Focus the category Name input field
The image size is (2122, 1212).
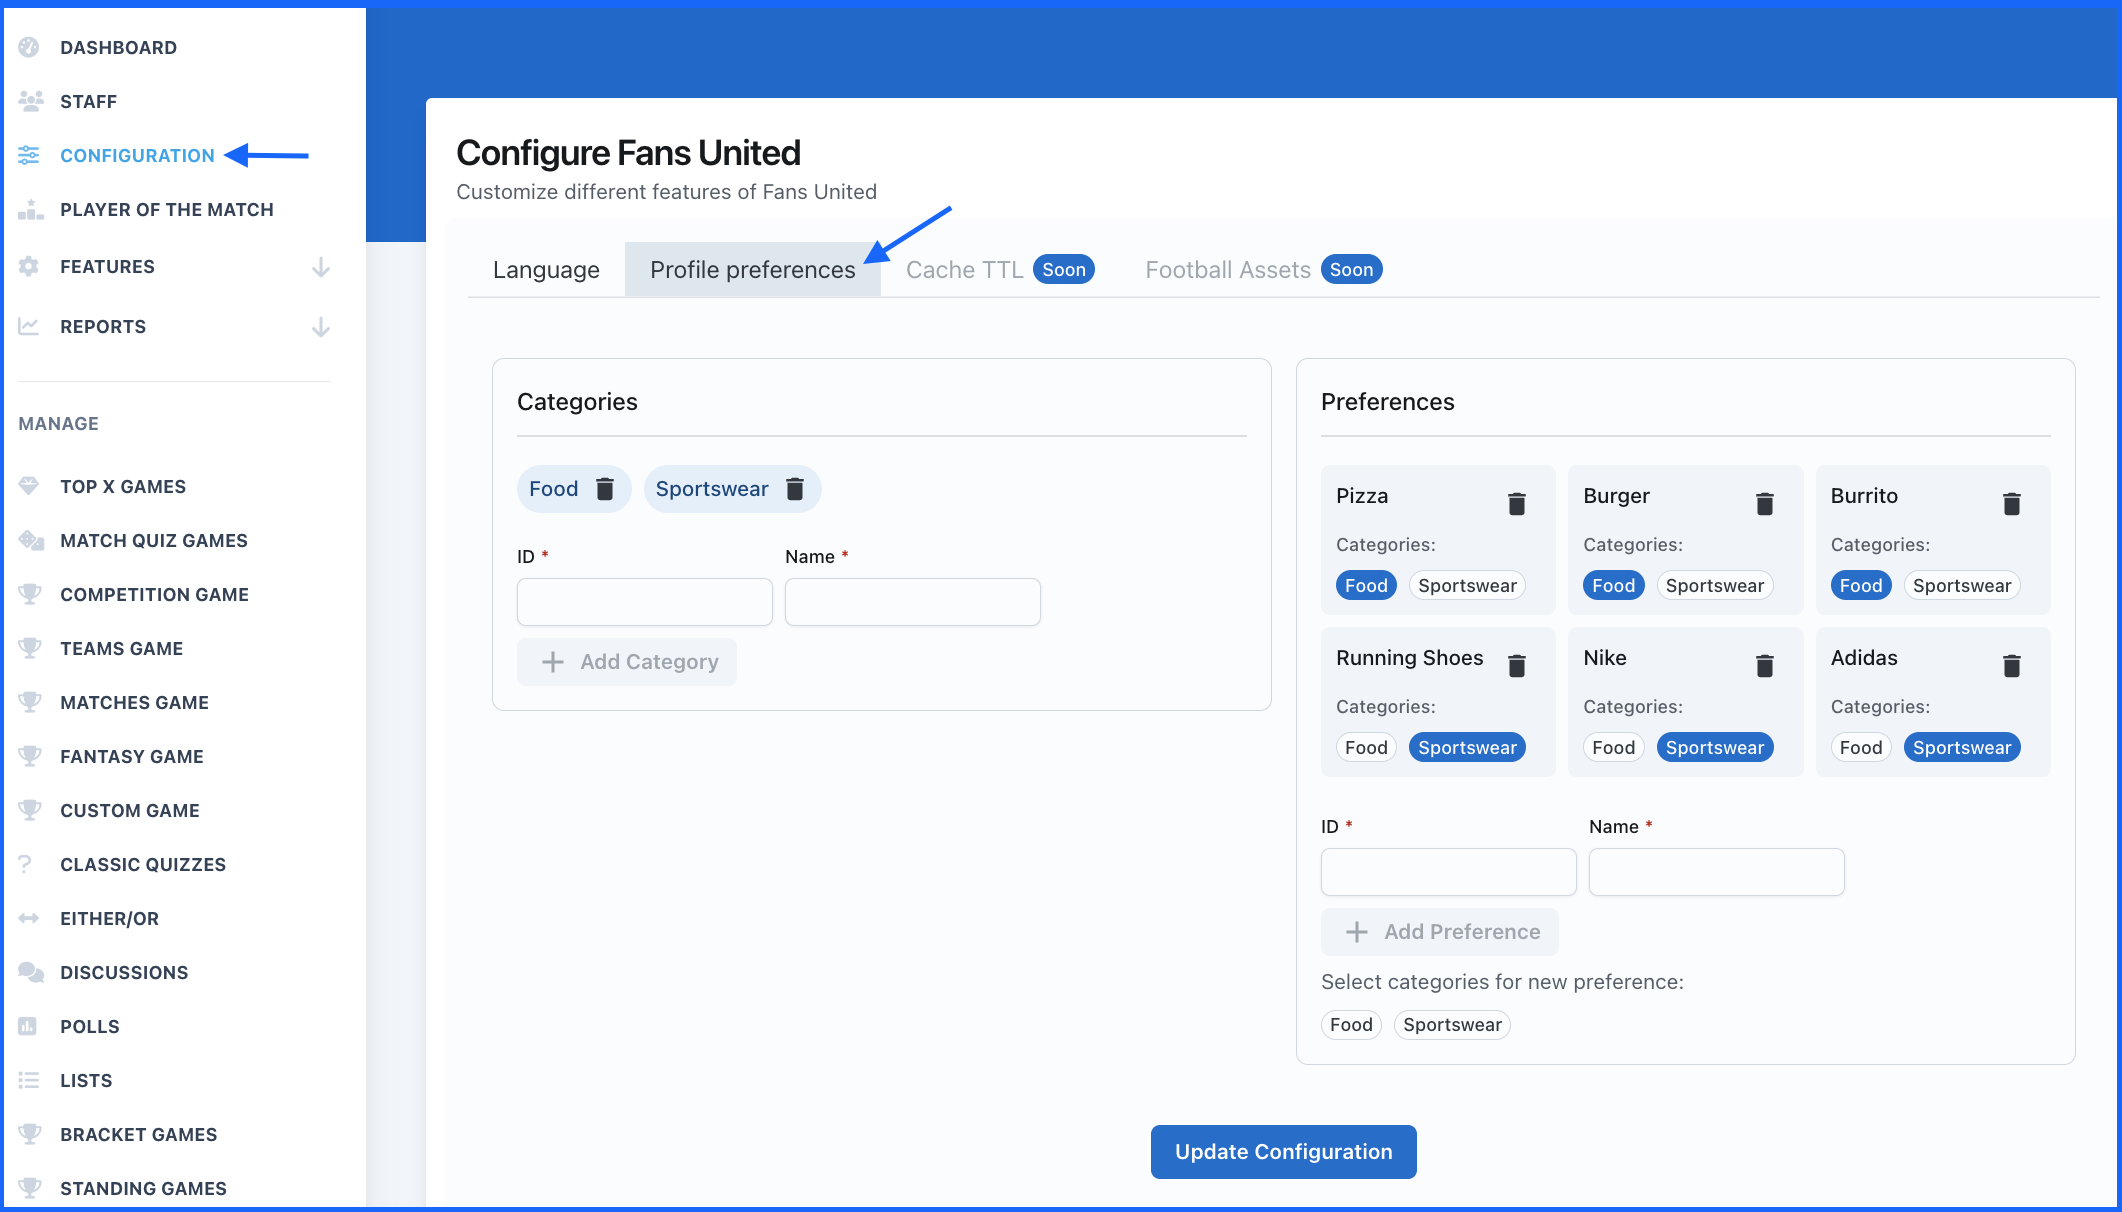913,602
